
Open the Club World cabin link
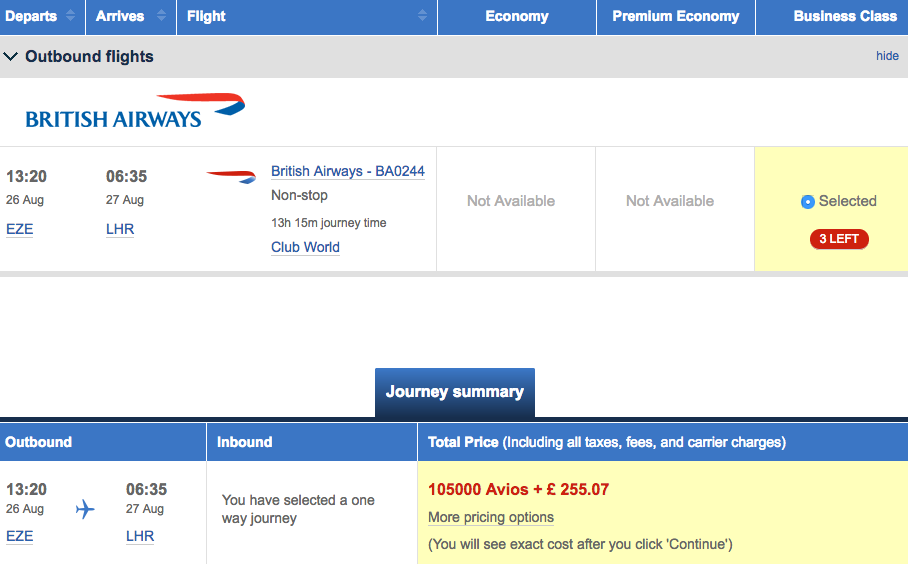point(305,247)
